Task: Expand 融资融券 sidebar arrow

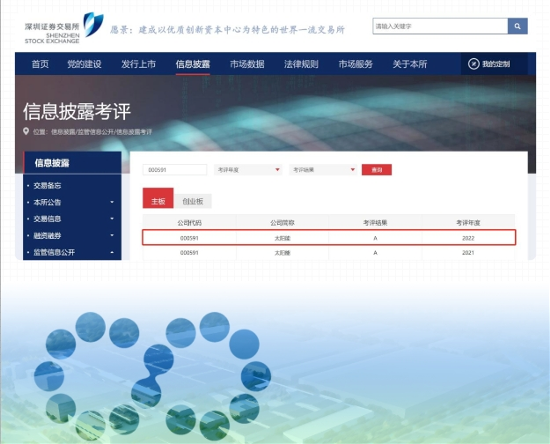Action: (x=112, y=235)
